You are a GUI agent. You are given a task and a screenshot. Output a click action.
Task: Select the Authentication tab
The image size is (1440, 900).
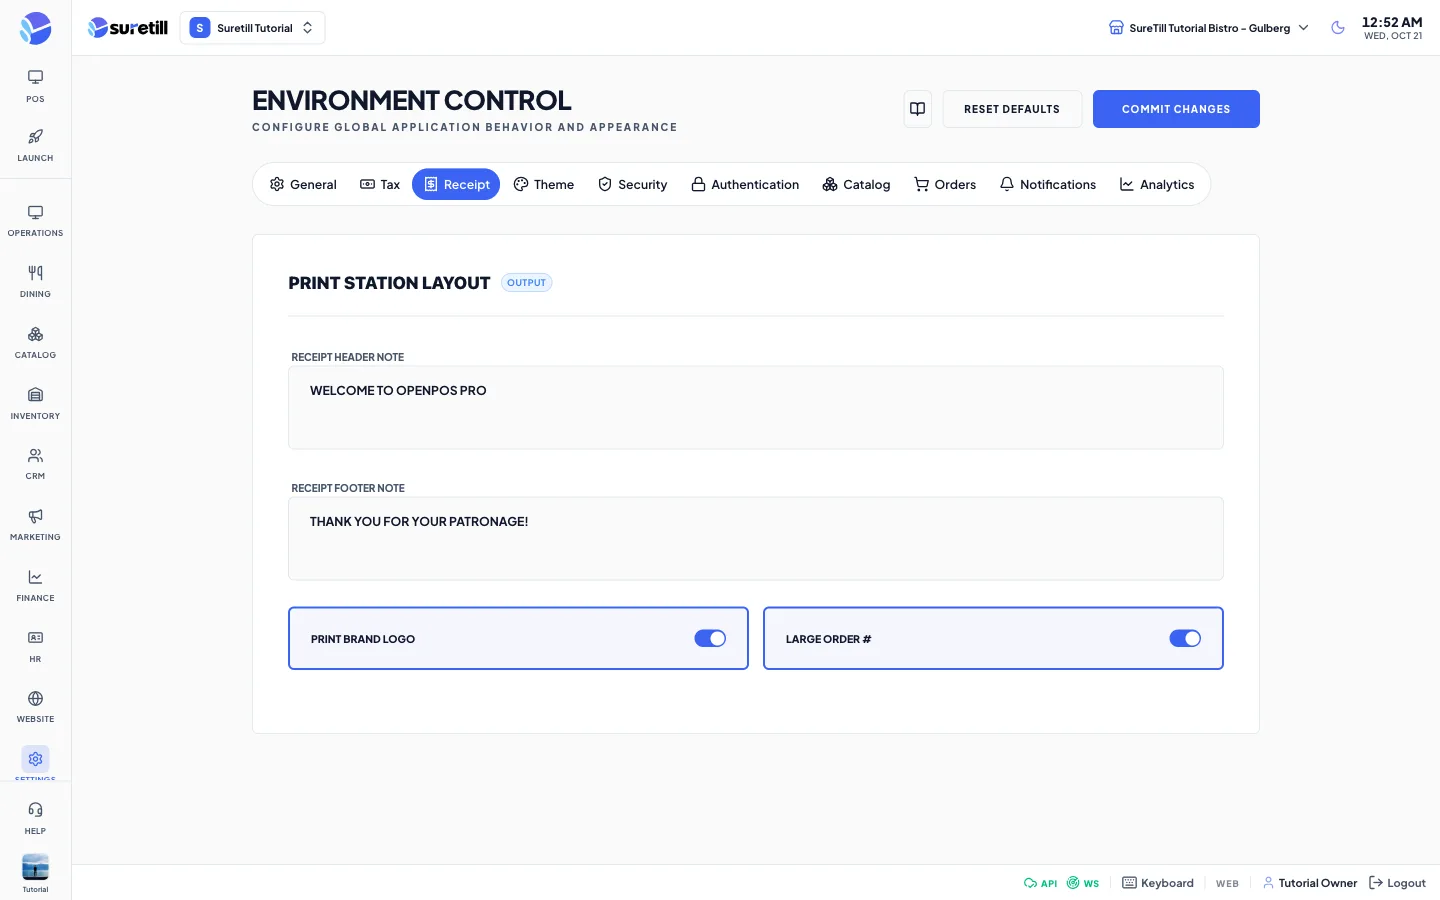(745, 184)
